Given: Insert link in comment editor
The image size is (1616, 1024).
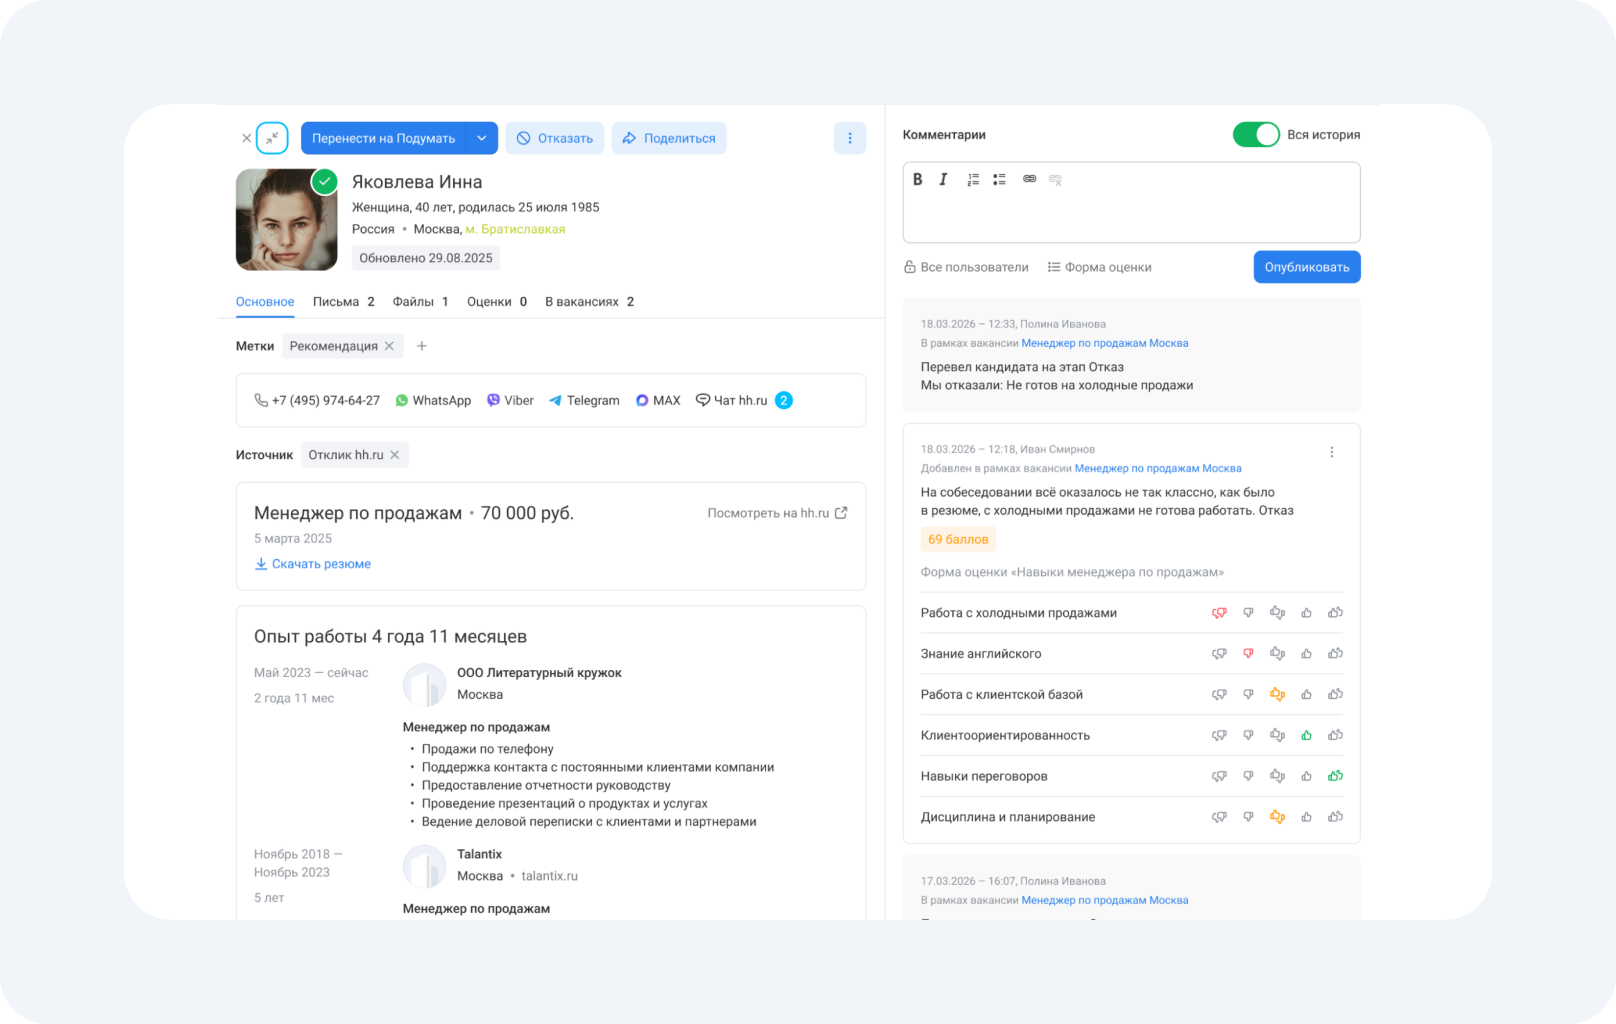Looking at the screenshot, I should pyautogui.click(x=1029, y=179).
